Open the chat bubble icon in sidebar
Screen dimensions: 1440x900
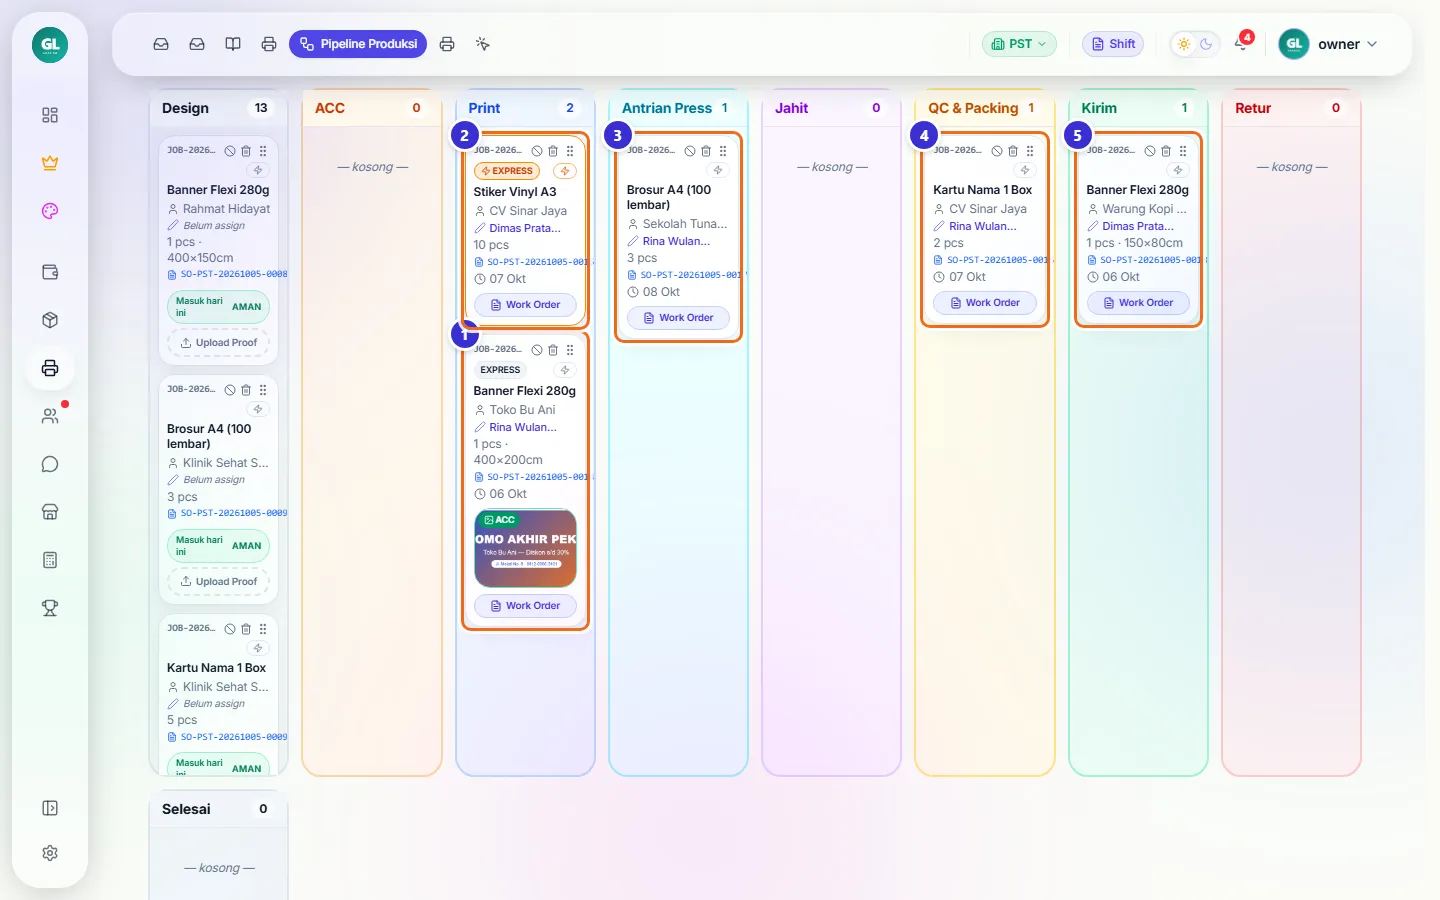[50, 464]
